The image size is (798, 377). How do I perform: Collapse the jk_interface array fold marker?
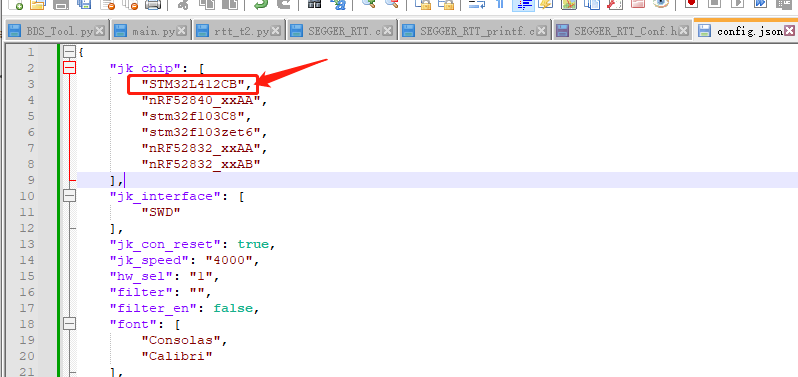69,196
